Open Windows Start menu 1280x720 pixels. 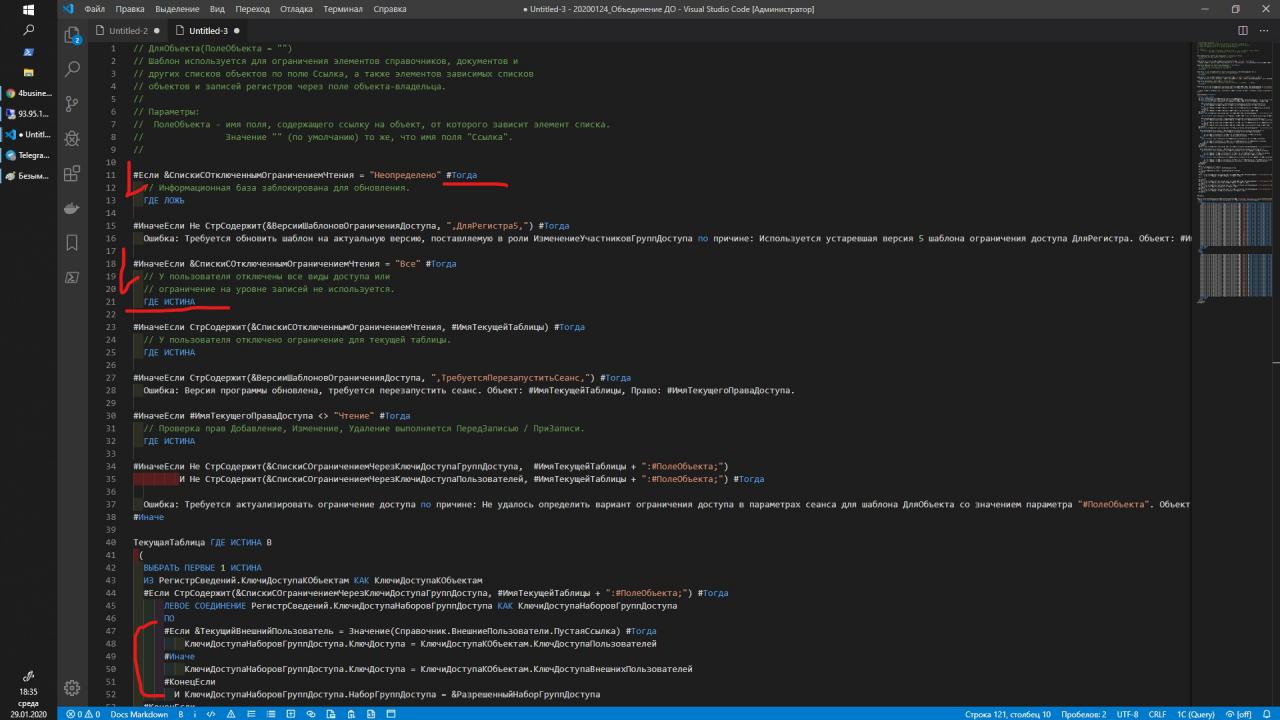28,9
